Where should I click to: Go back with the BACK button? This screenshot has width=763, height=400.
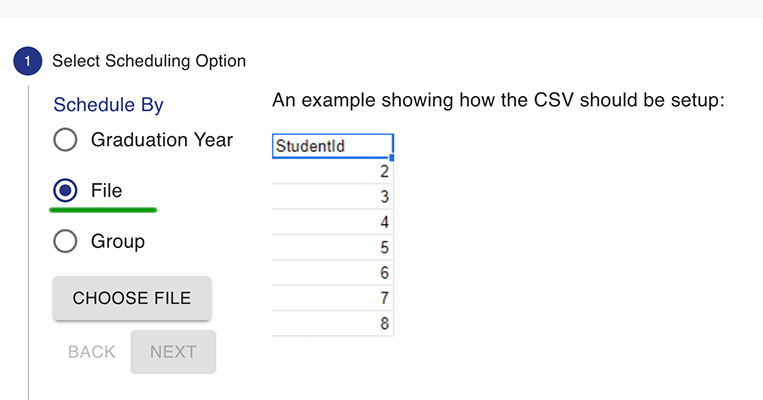coord(91,352)
